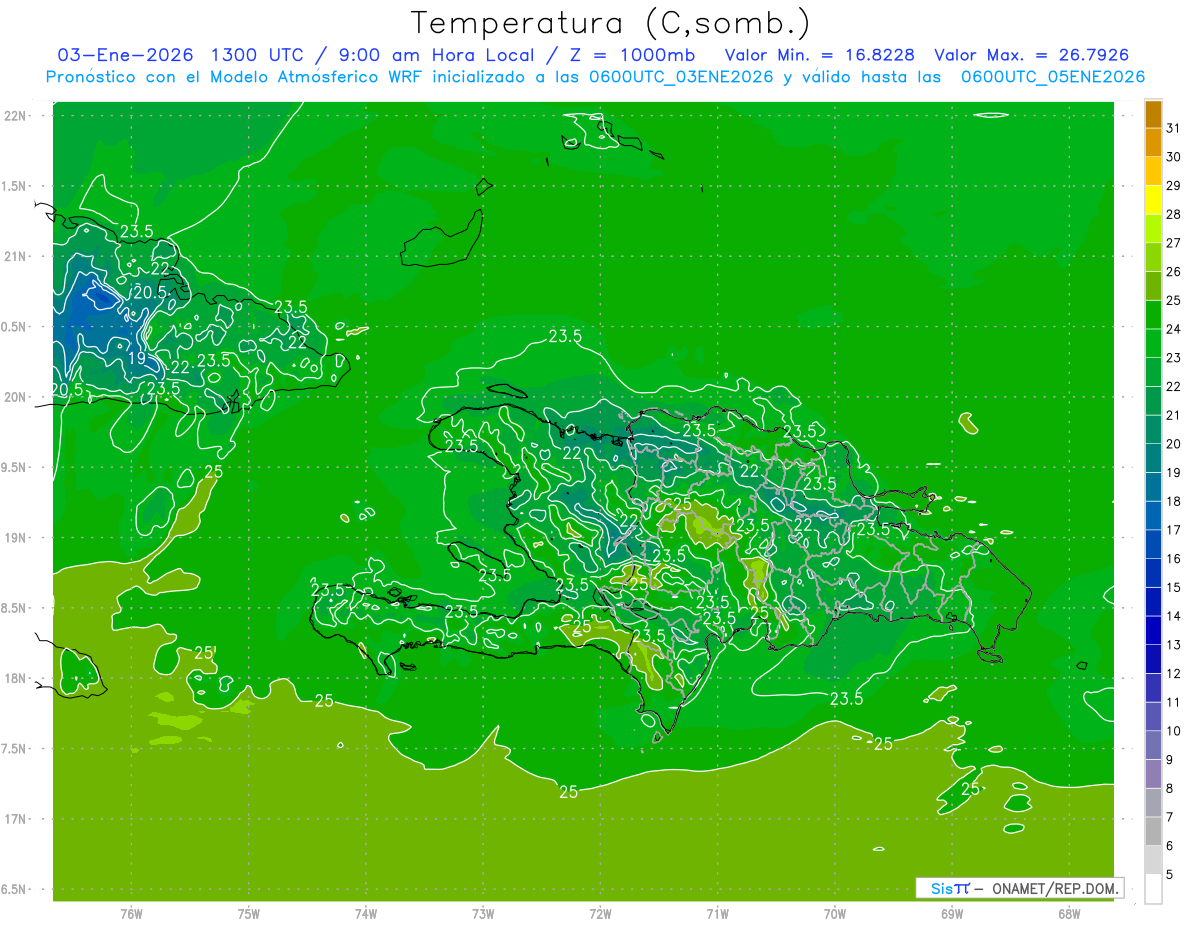Select the "Valor Min. = 16.8228" readout

(820, 55)
